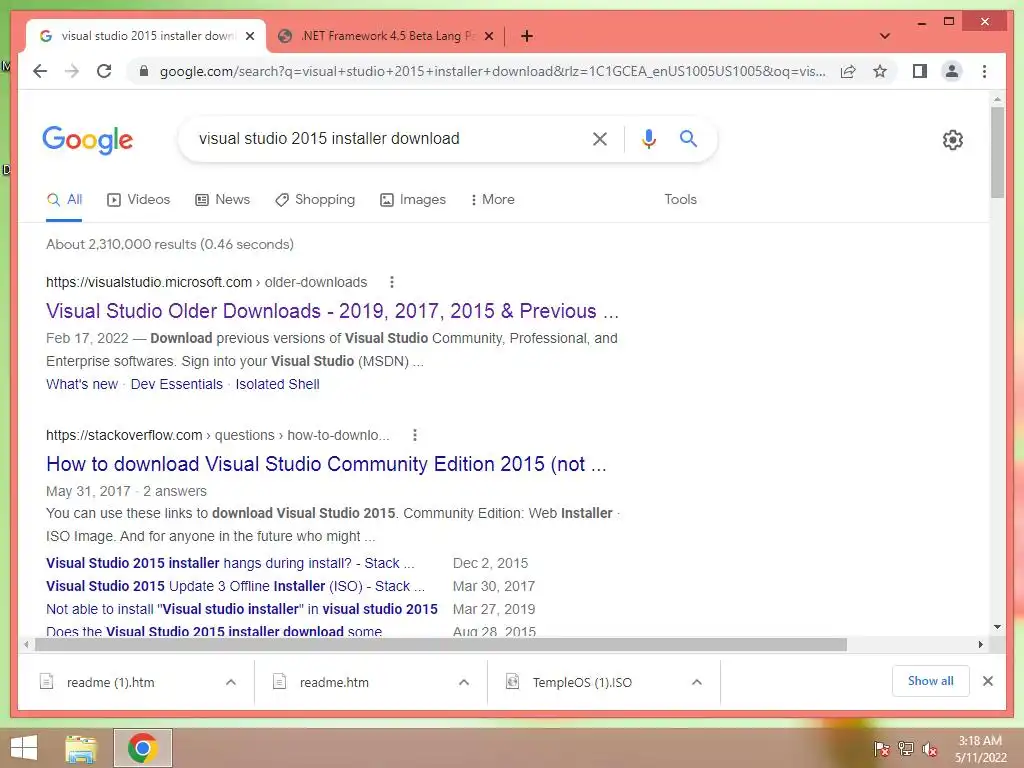Viewport: 1024px width, 768px height.
Task: Switch to Images results
Action: (413, 199)
